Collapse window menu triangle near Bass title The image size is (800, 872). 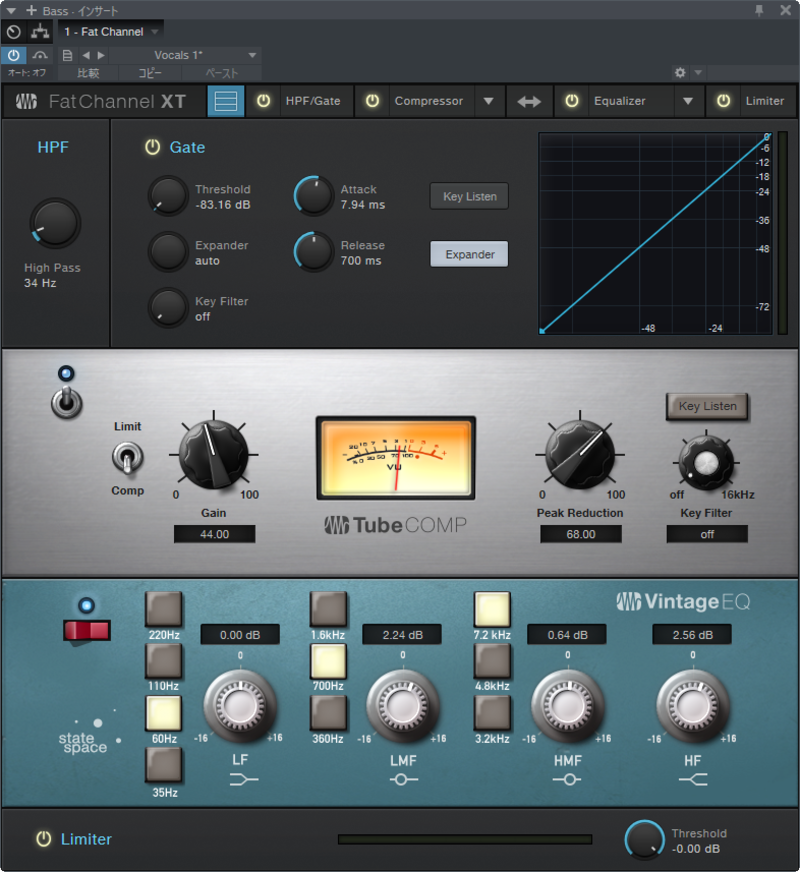[x=11, y=10]
